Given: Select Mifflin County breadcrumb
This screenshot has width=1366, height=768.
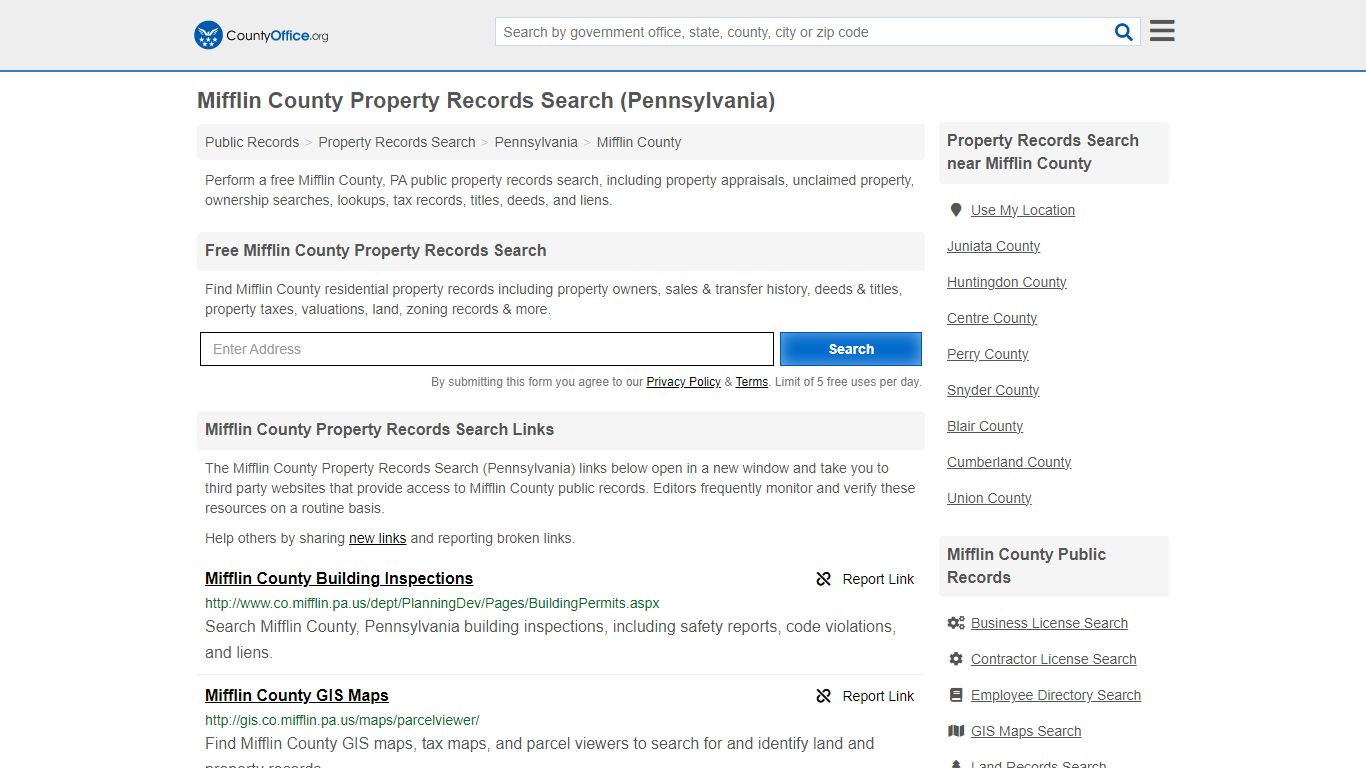Looking at the screenshot, I should 639,142.
